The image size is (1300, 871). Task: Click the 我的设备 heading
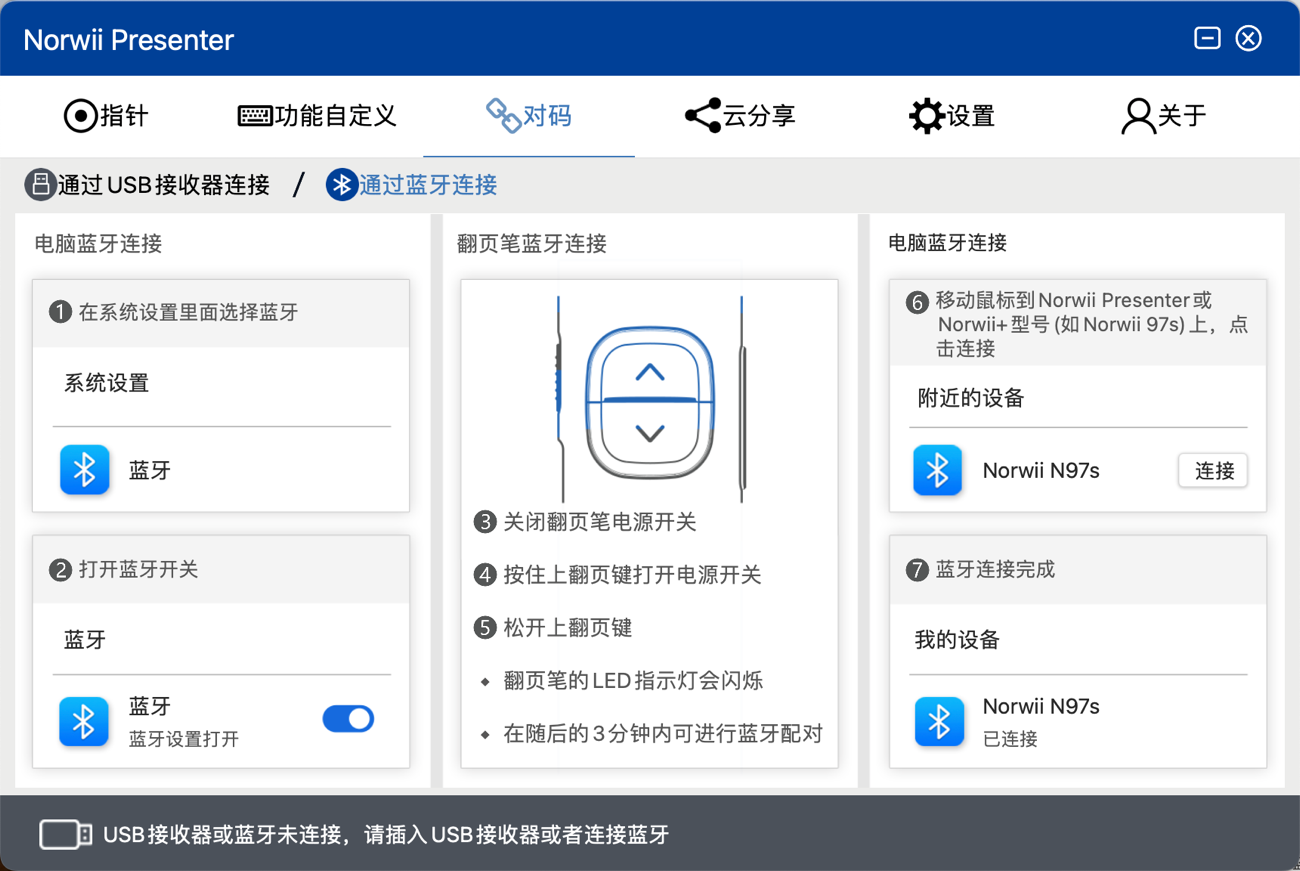point(958,640)
